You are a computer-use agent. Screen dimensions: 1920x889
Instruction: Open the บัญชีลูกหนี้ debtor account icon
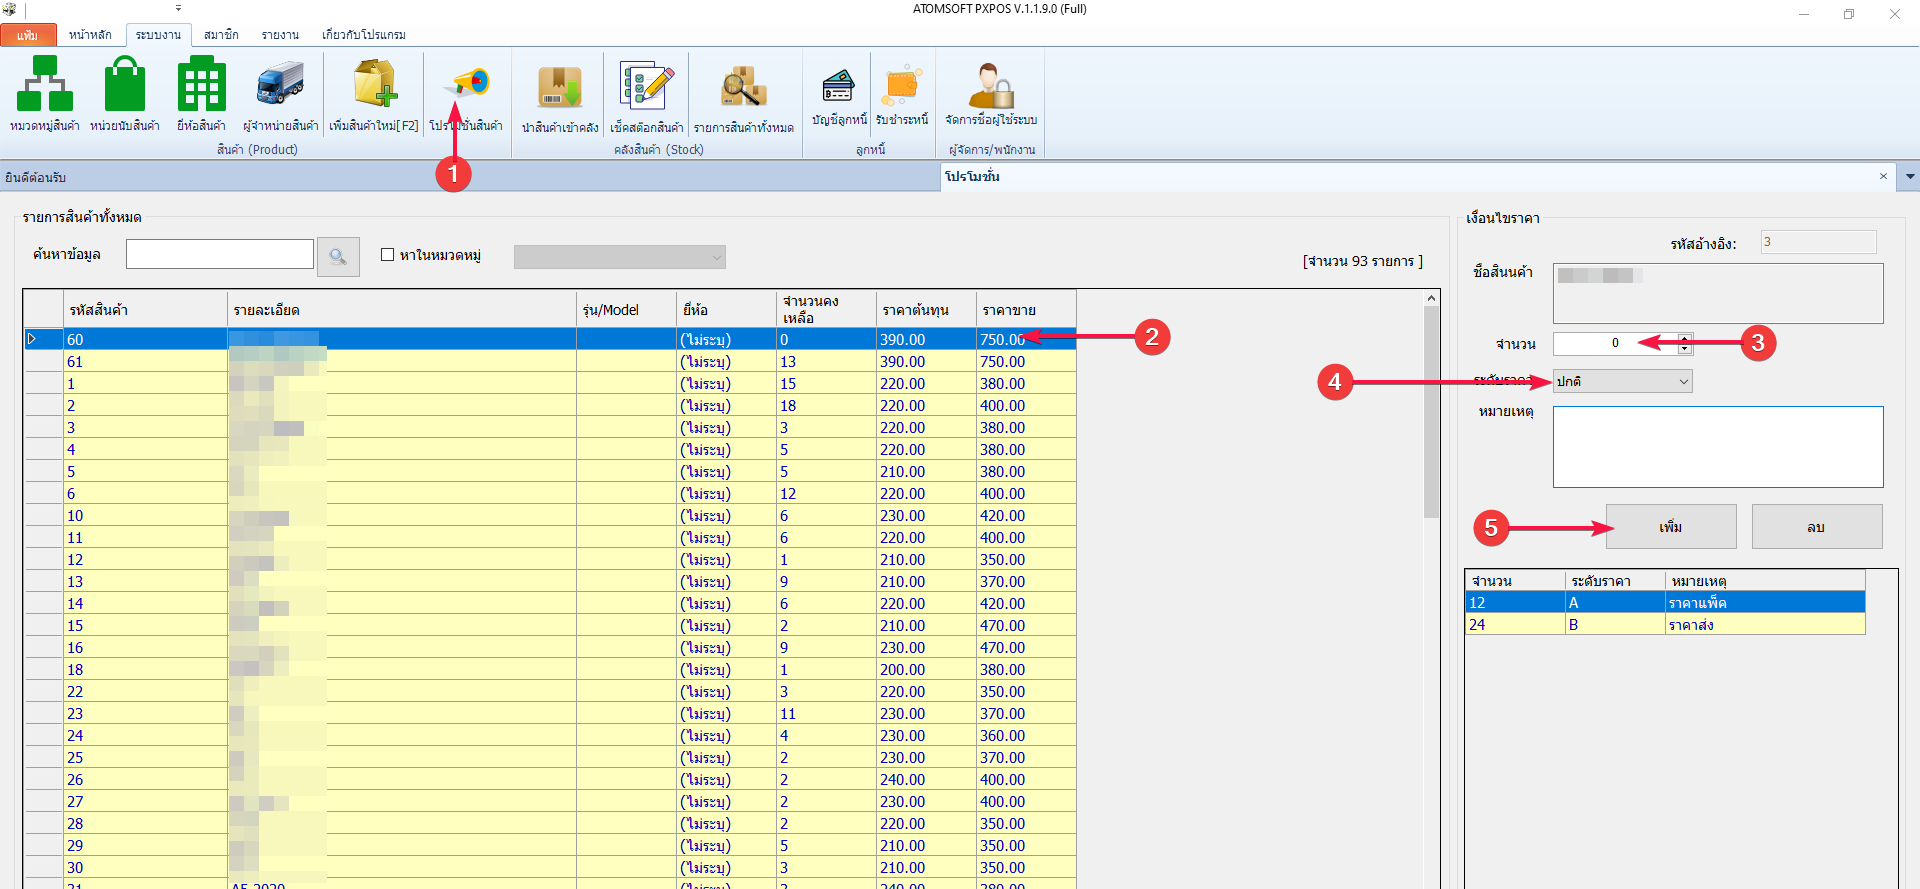point(839,94)
